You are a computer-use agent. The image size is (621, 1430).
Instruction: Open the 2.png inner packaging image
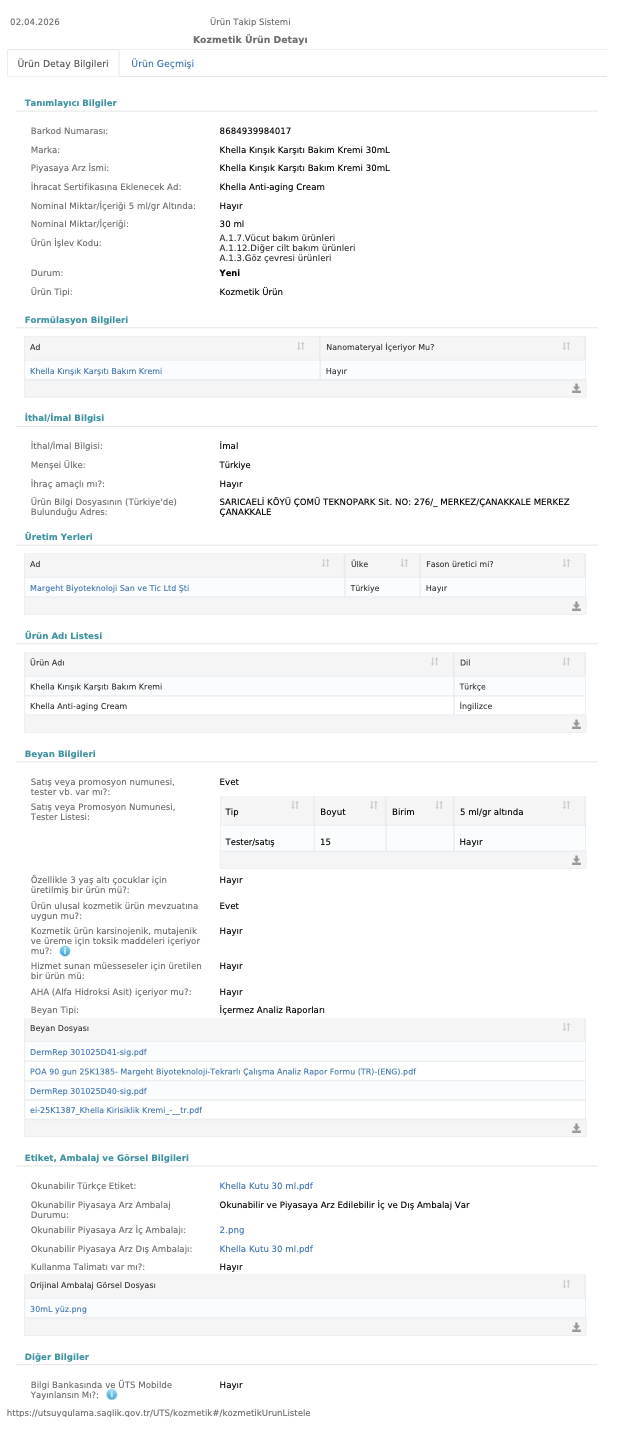(x=231, y=1230)
